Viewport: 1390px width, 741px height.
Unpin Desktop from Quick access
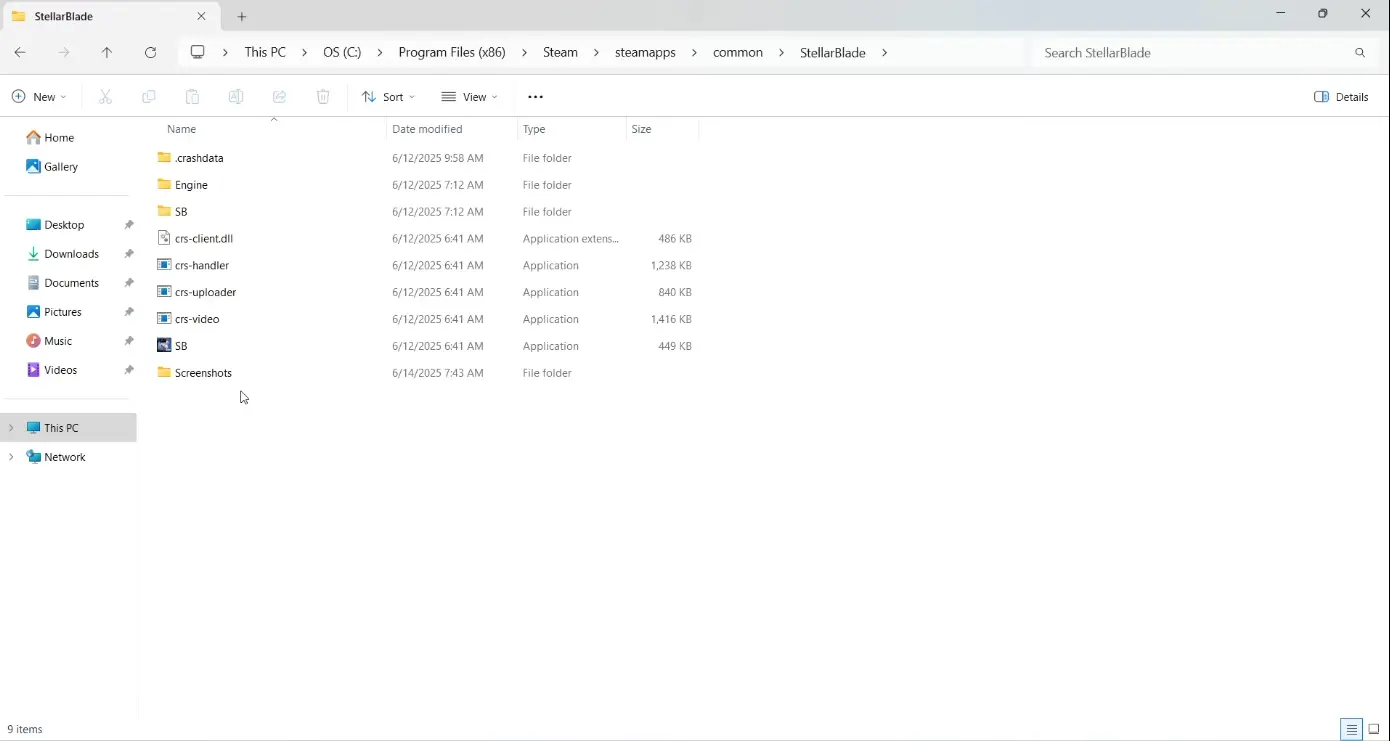point(129,225)
